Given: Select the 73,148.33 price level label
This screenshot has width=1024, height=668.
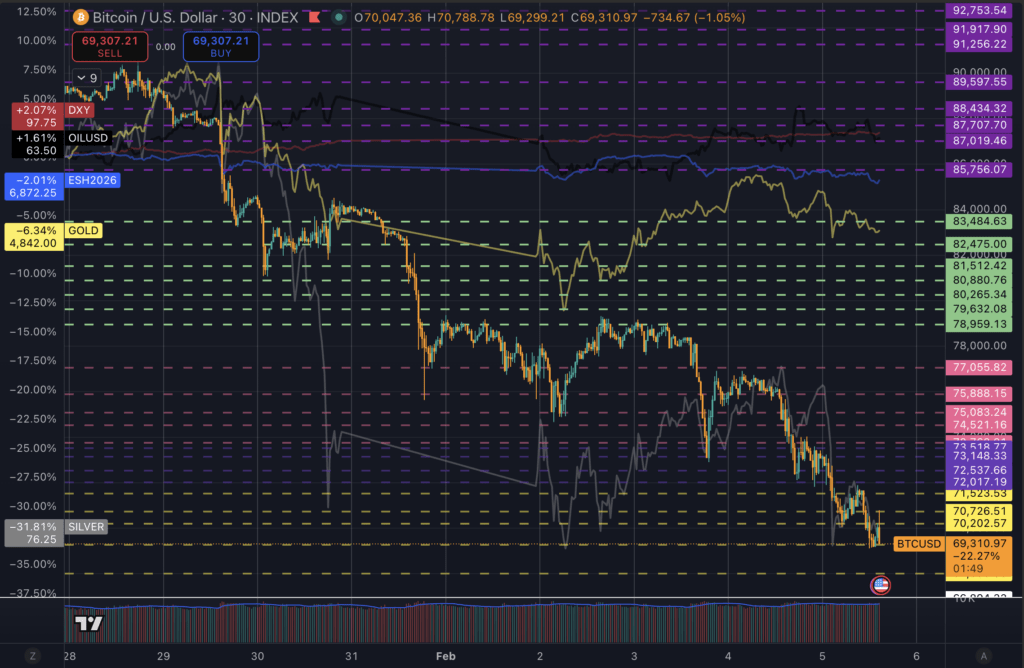Looking at the screenshot, I should pyautogui.click(x=979, y=456).
